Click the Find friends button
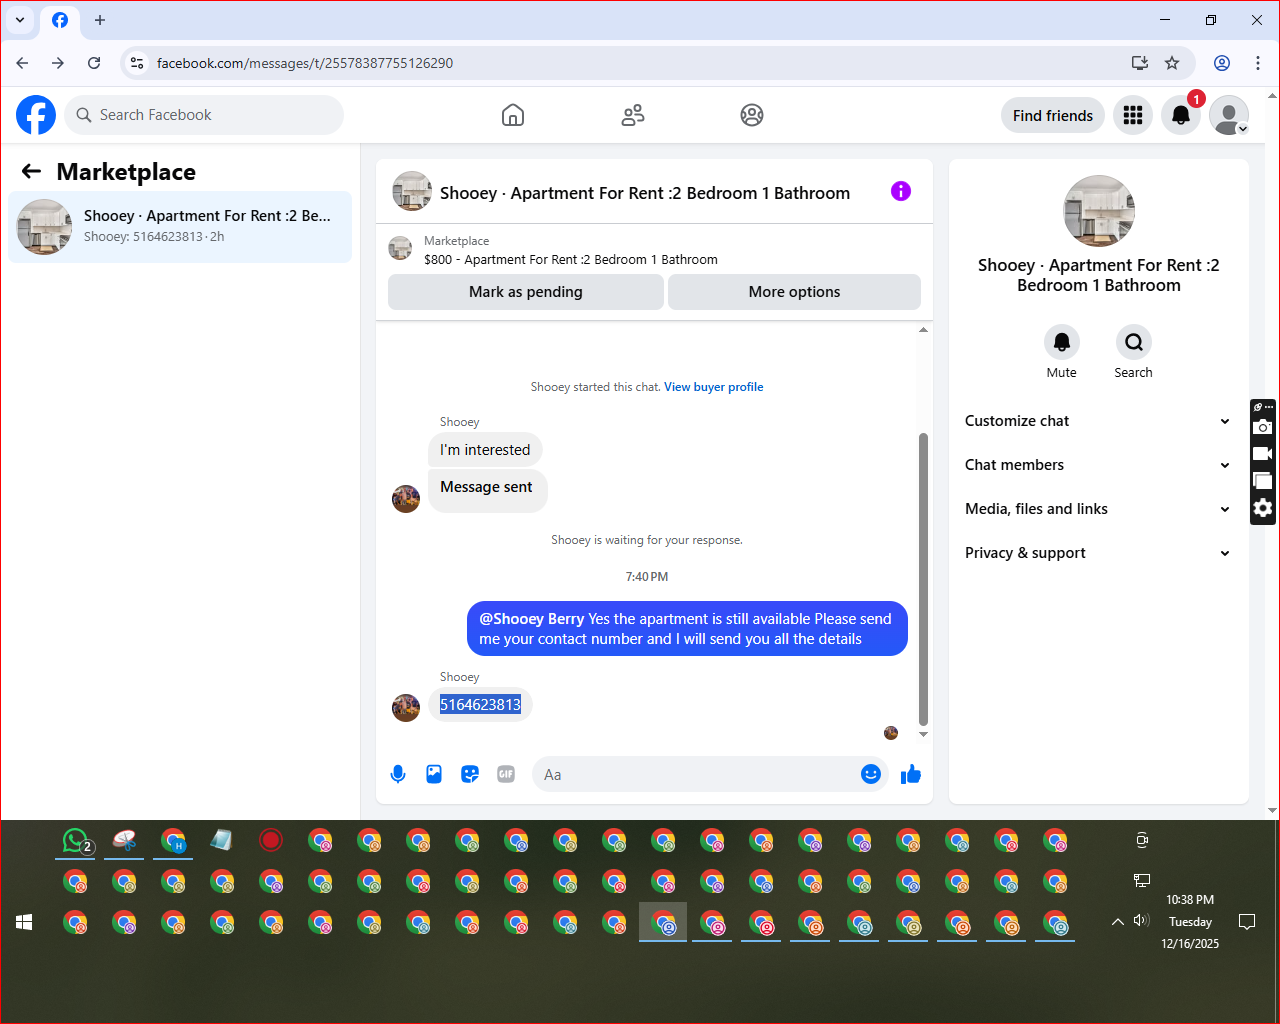1280x1024 pixels. [1053, 115]
